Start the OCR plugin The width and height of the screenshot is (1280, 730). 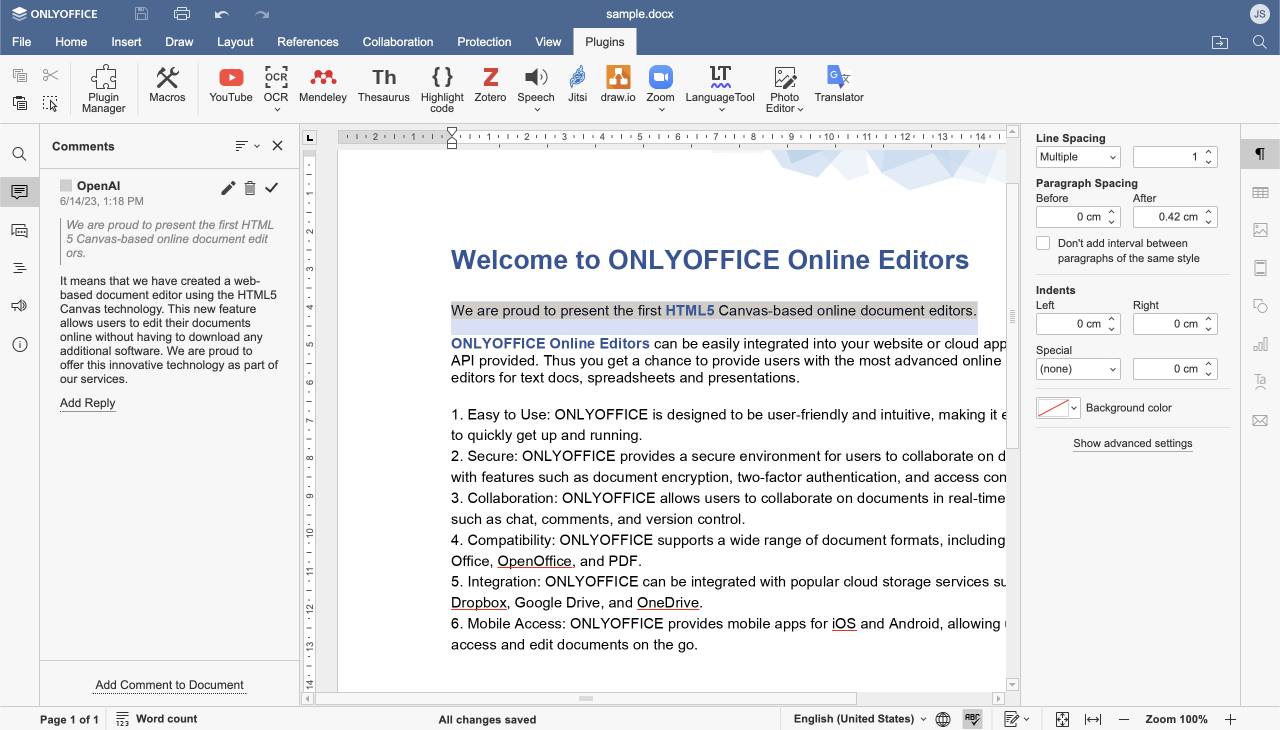click(x=276, y=85)
